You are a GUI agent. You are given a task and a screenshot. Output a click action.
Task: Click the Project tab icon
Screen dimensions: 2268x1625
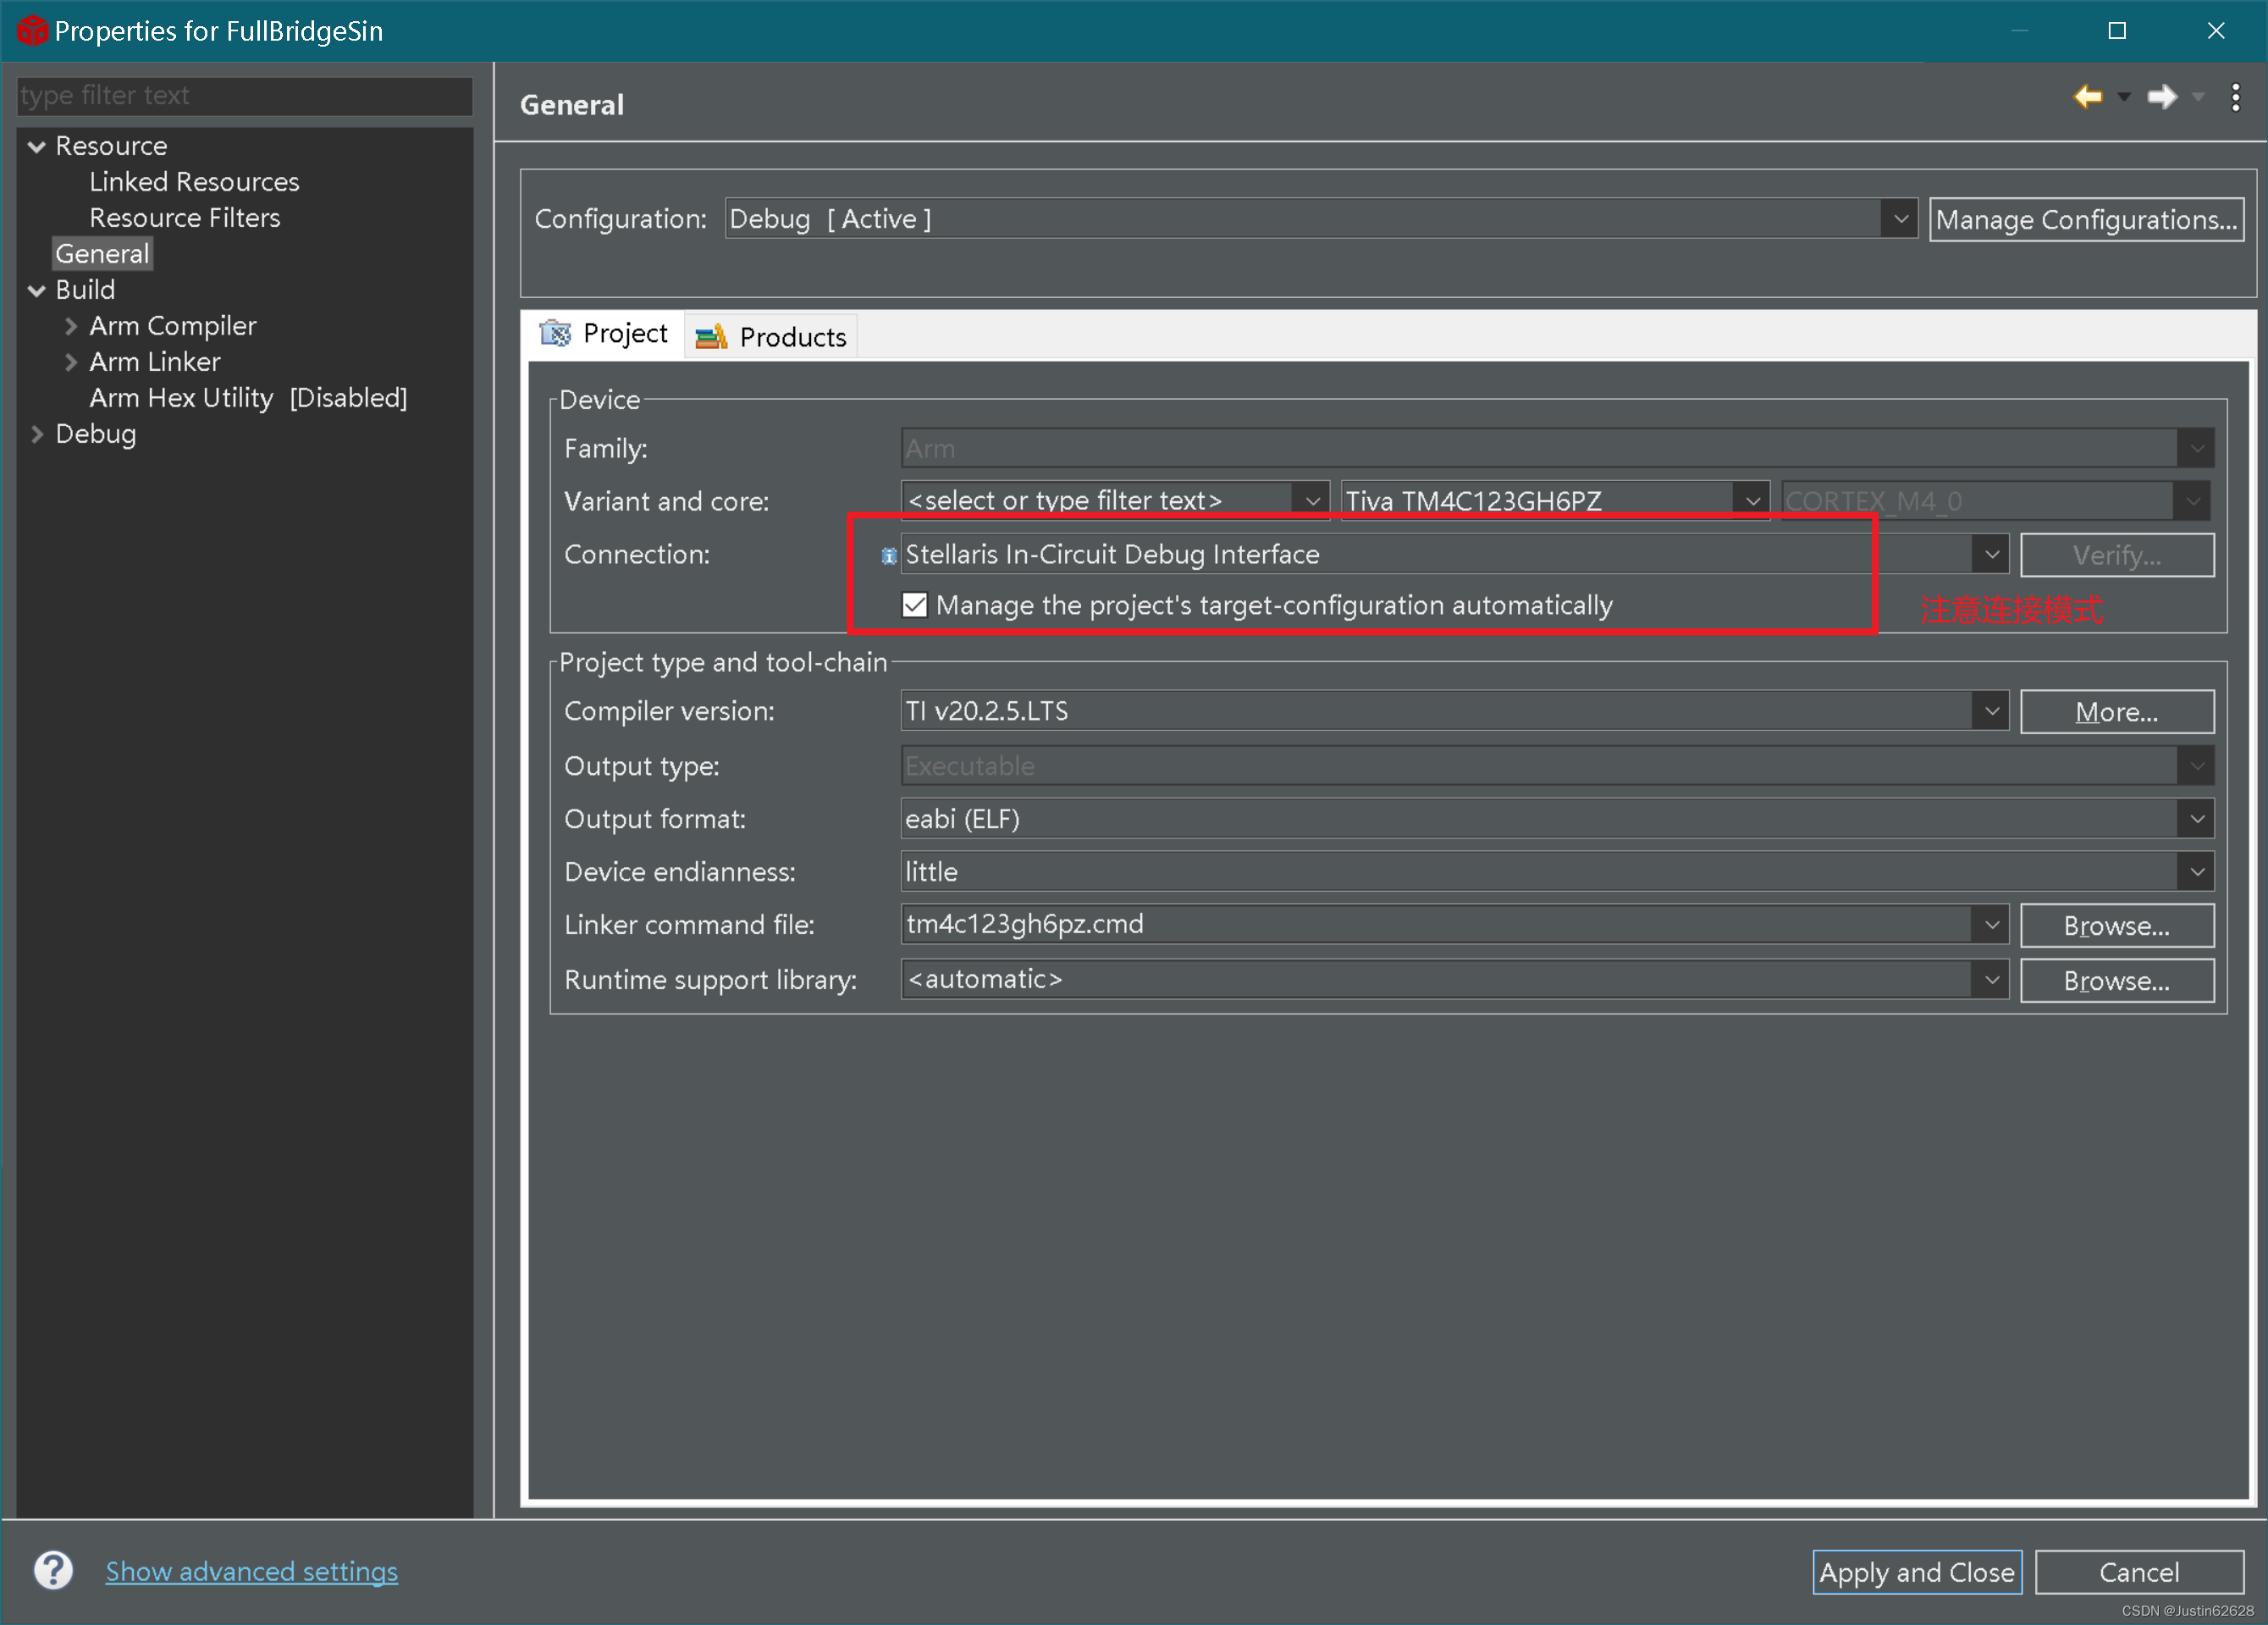[555, 333]
